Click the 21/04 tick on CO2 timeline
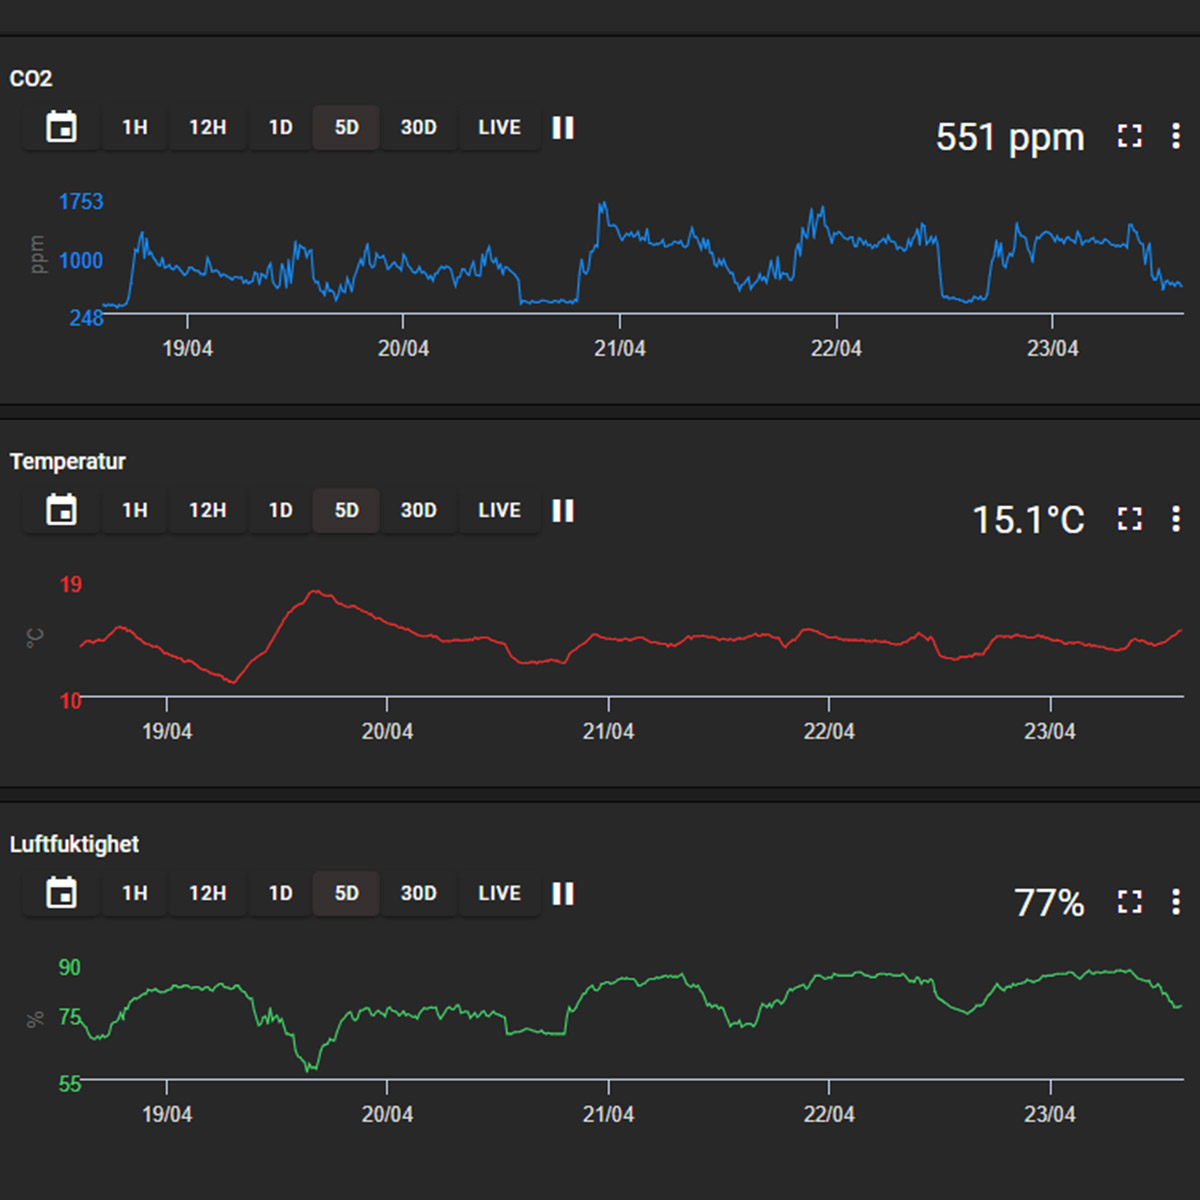The image size is (1200, 1200). tap(620, 348)
